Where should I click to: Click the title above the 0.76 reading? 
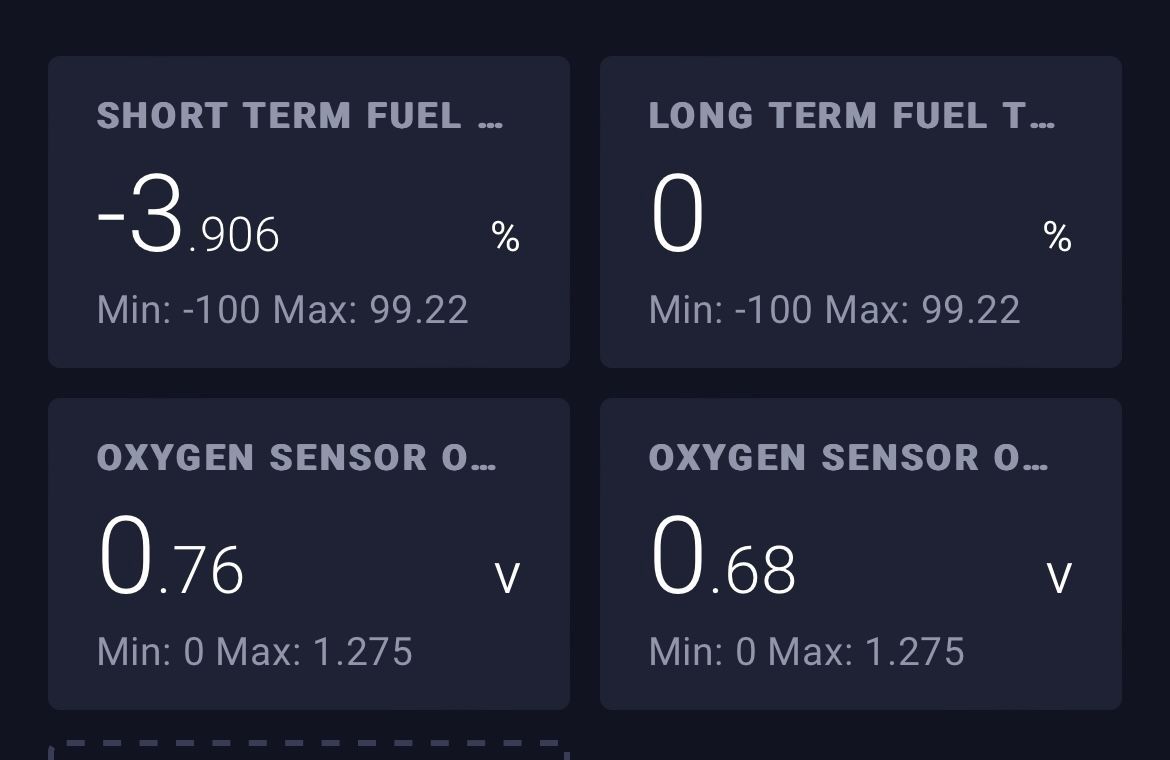296,457
